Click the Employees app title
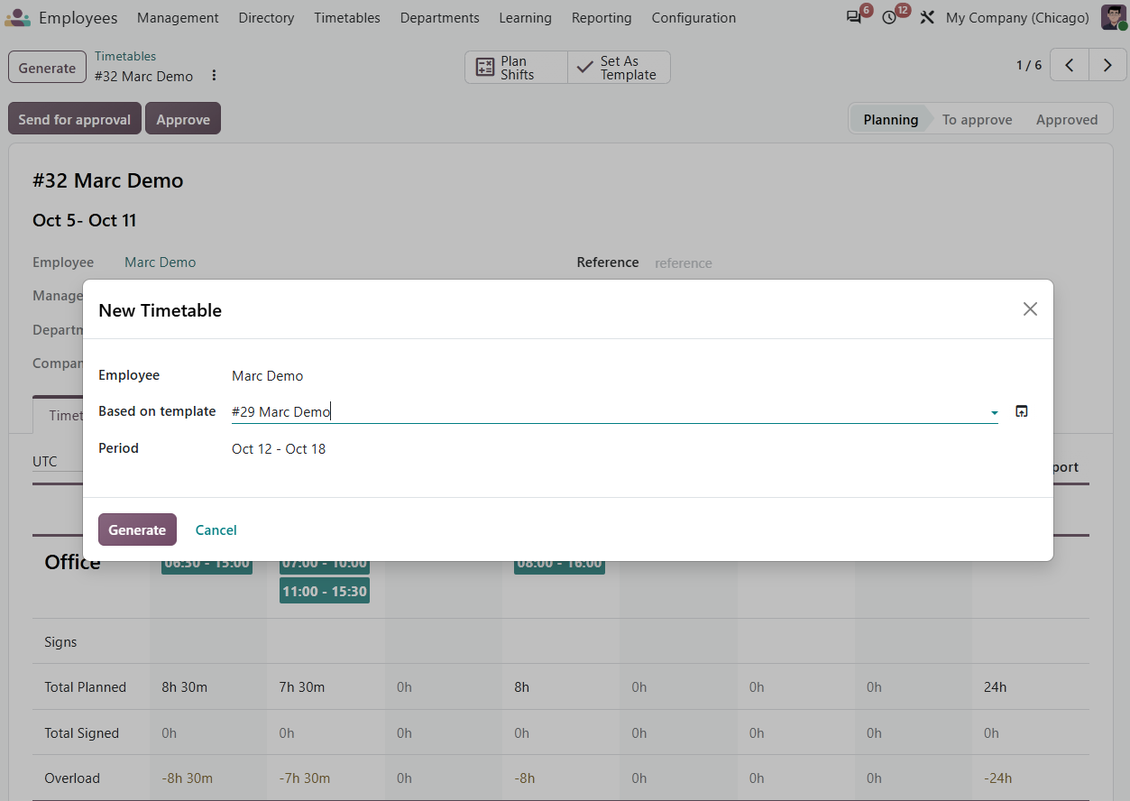 tap(78, 18)
